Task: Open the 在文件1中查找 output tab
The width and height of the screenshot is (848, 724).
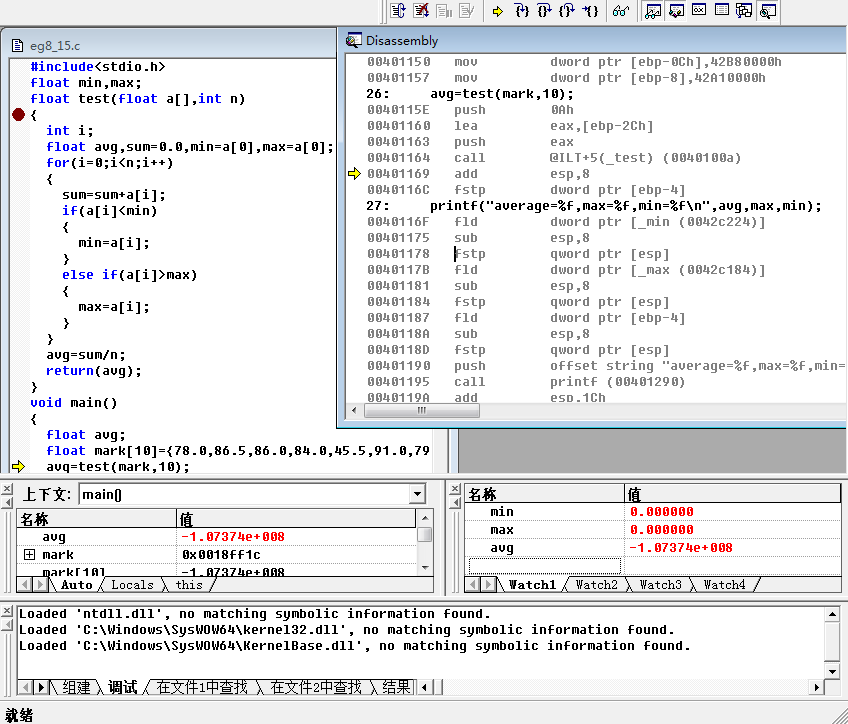Action: pos(202,687)
